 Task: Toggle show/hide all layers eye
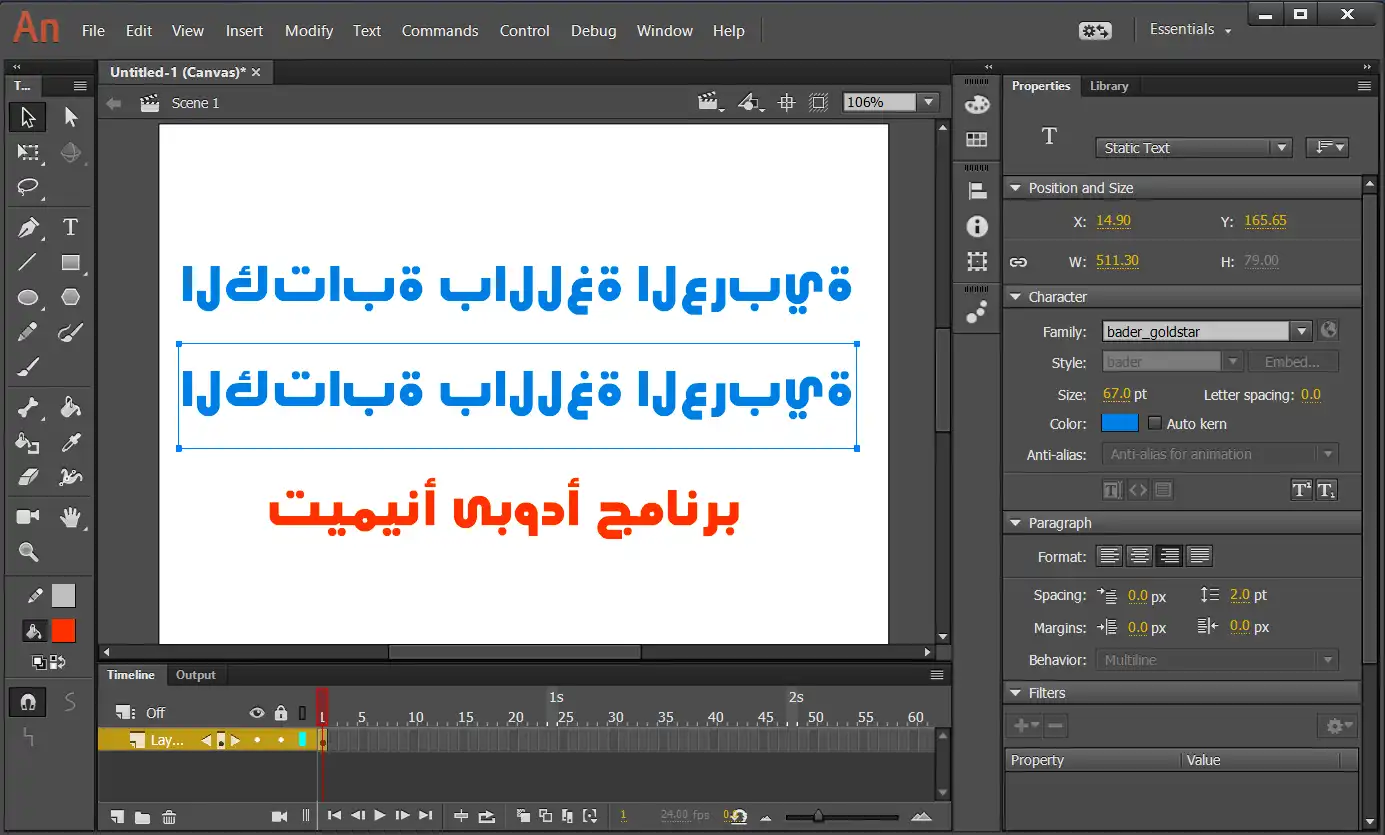point(257,713)
